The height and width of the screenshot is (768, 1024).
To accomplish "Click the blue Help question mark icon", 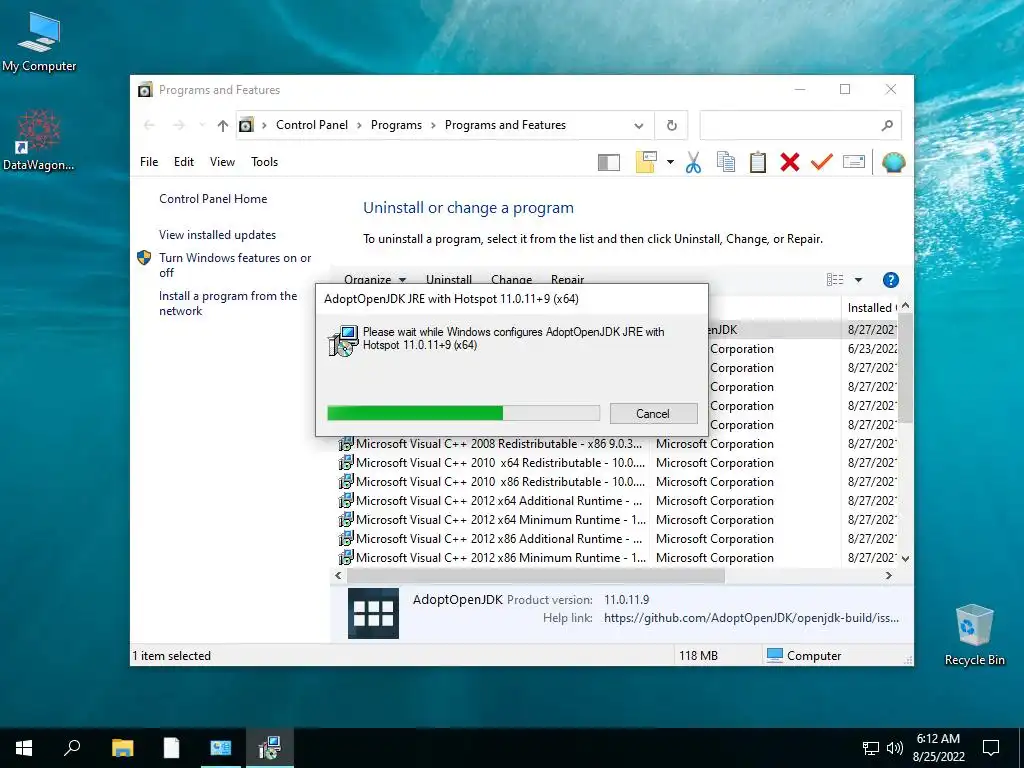I will point(891,280).
